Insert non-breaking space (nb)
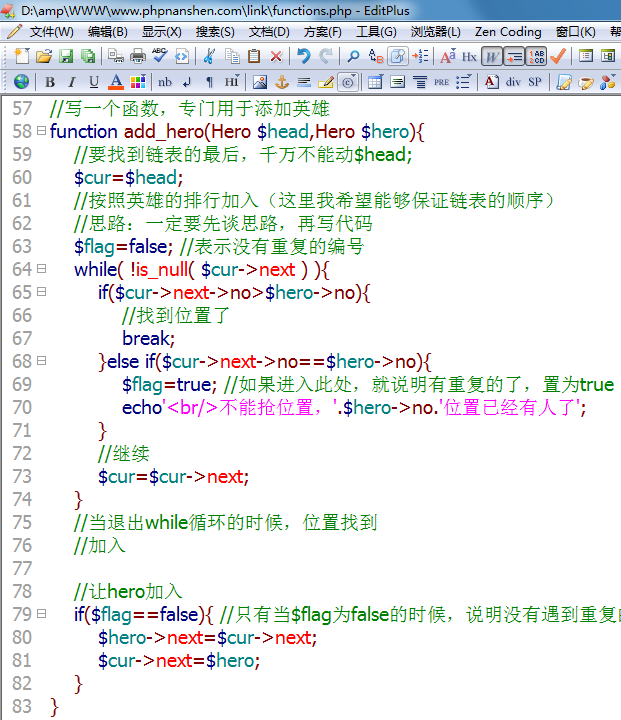621x720 pixels. (165, 82)
